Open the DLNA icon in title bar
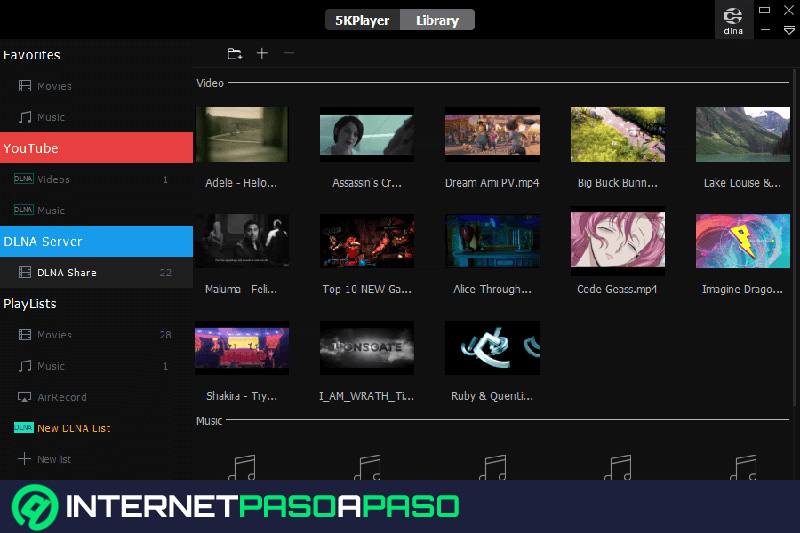 click(733, 20)
